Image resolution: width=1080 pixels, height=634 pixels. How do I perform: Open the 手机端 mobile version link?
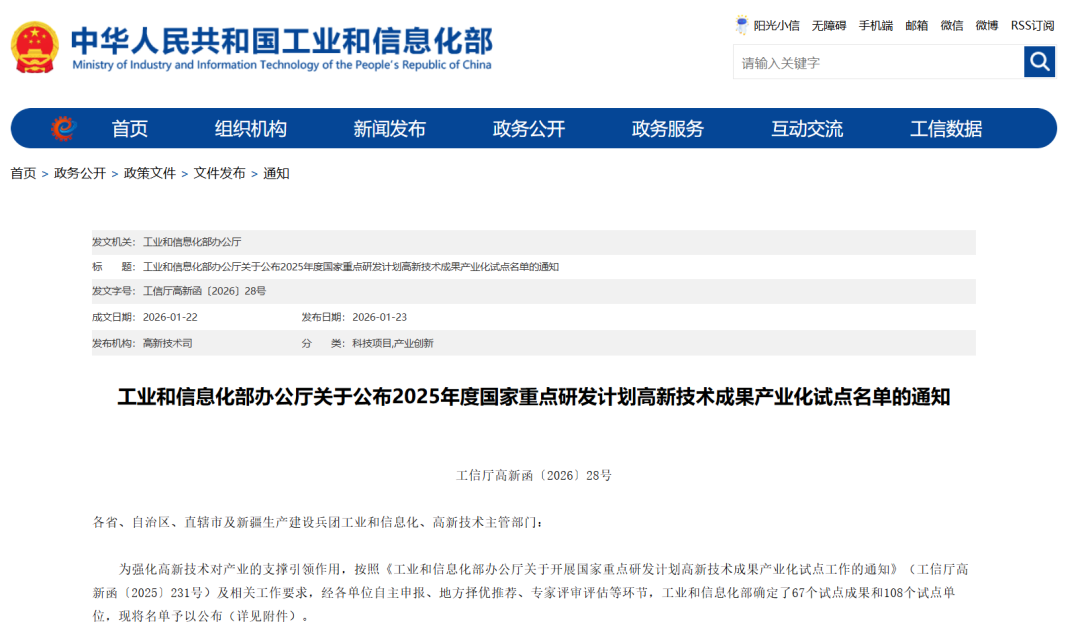pyautogui.click(x=875, y=25)
